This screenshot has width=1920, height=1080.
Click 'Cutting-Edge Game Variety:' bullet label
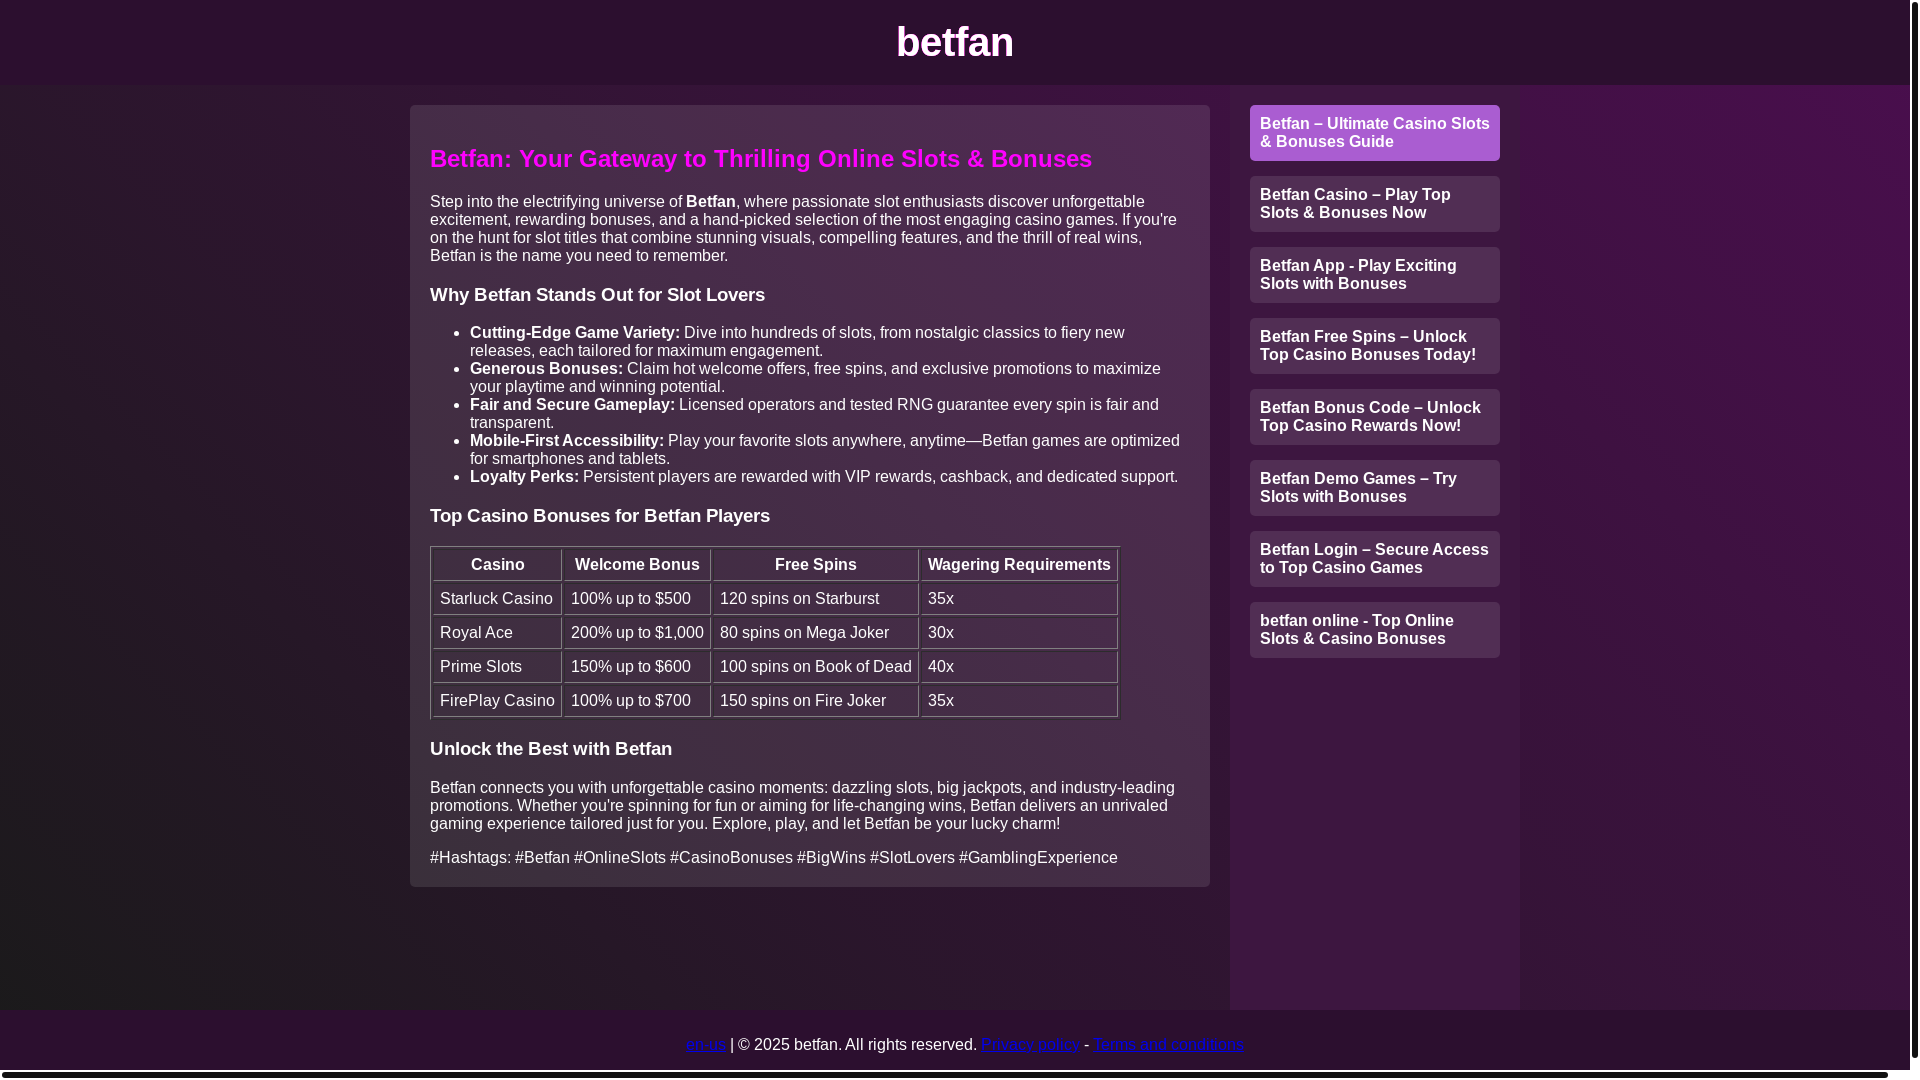[575, 333]
